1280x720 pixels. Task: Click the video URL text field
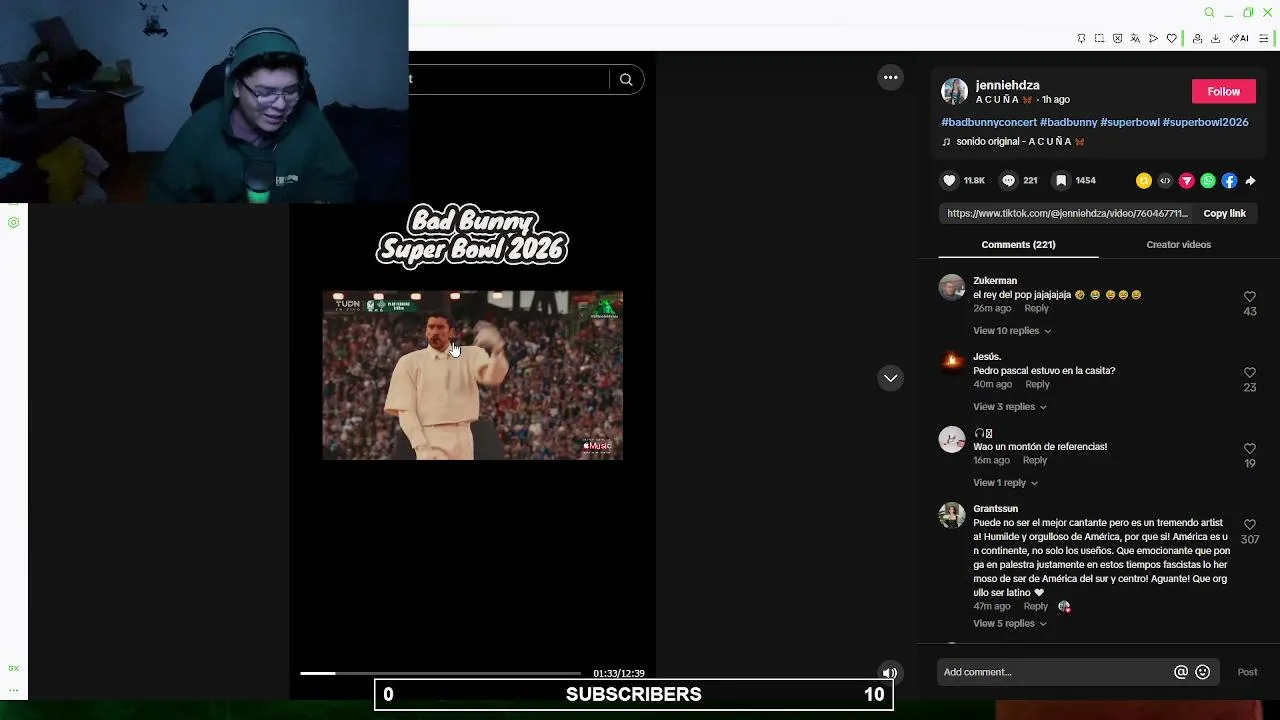tap(1067, 213)
